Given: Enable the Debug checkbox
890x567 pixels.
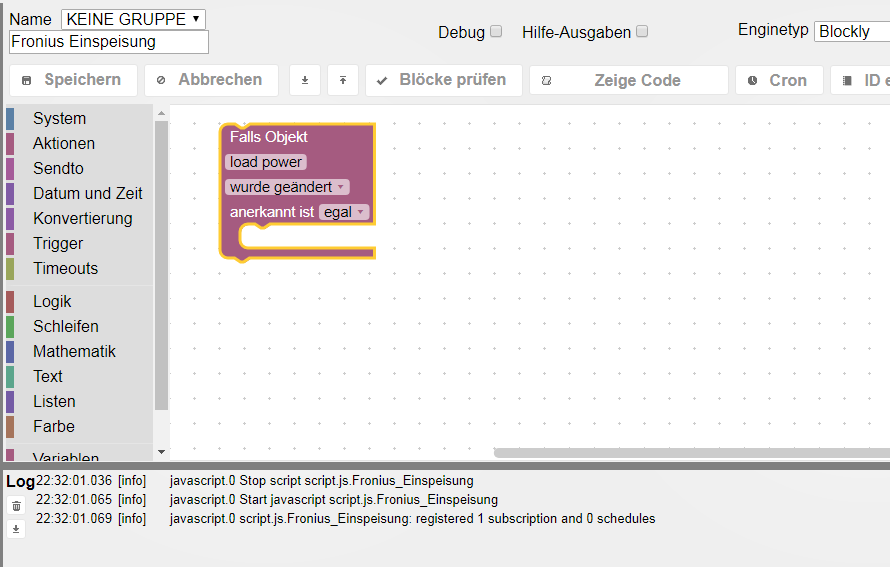Looking at the screenshot, I should (496, 31).
